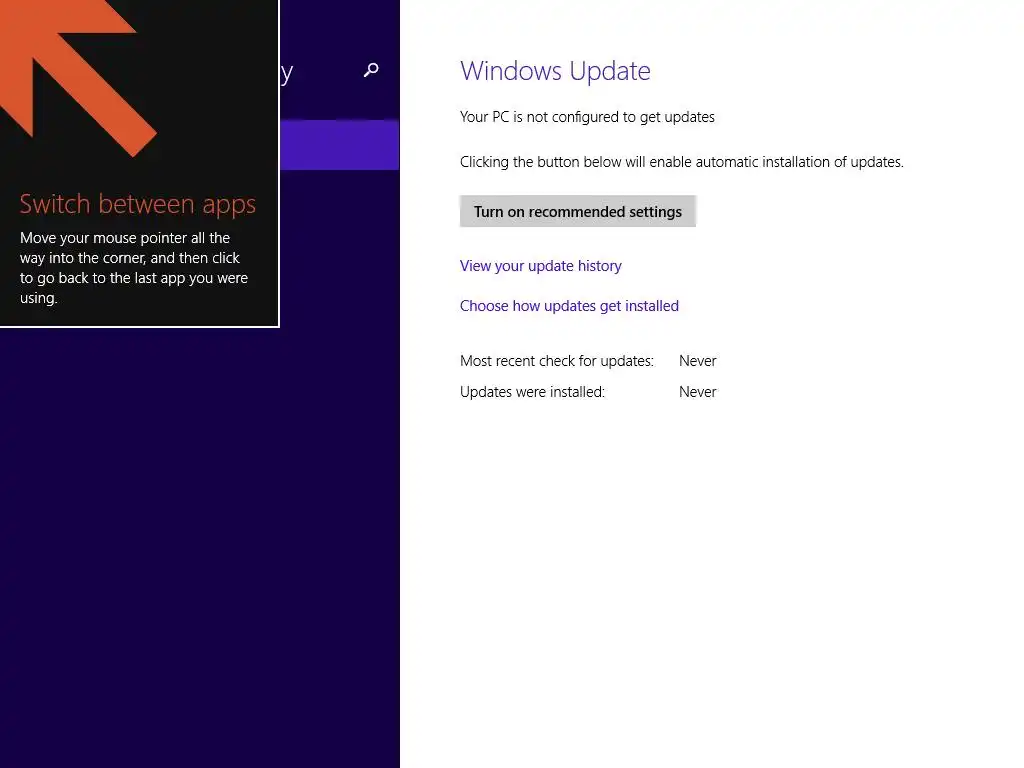Click the Windows Update heading
Screen dimensions: 1024x768
pos(555,71)
